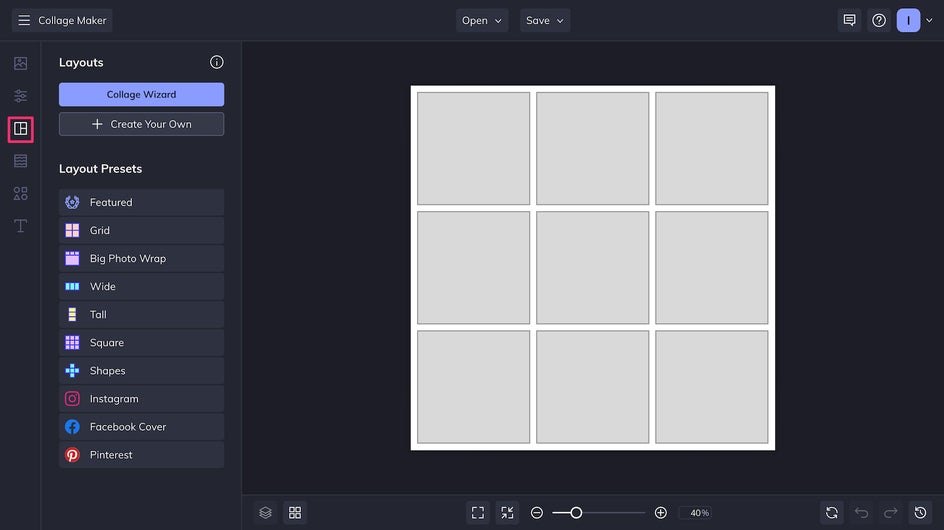Open the layers panel icon
This screenshot has width=944, height=530.
pos(266,513)
